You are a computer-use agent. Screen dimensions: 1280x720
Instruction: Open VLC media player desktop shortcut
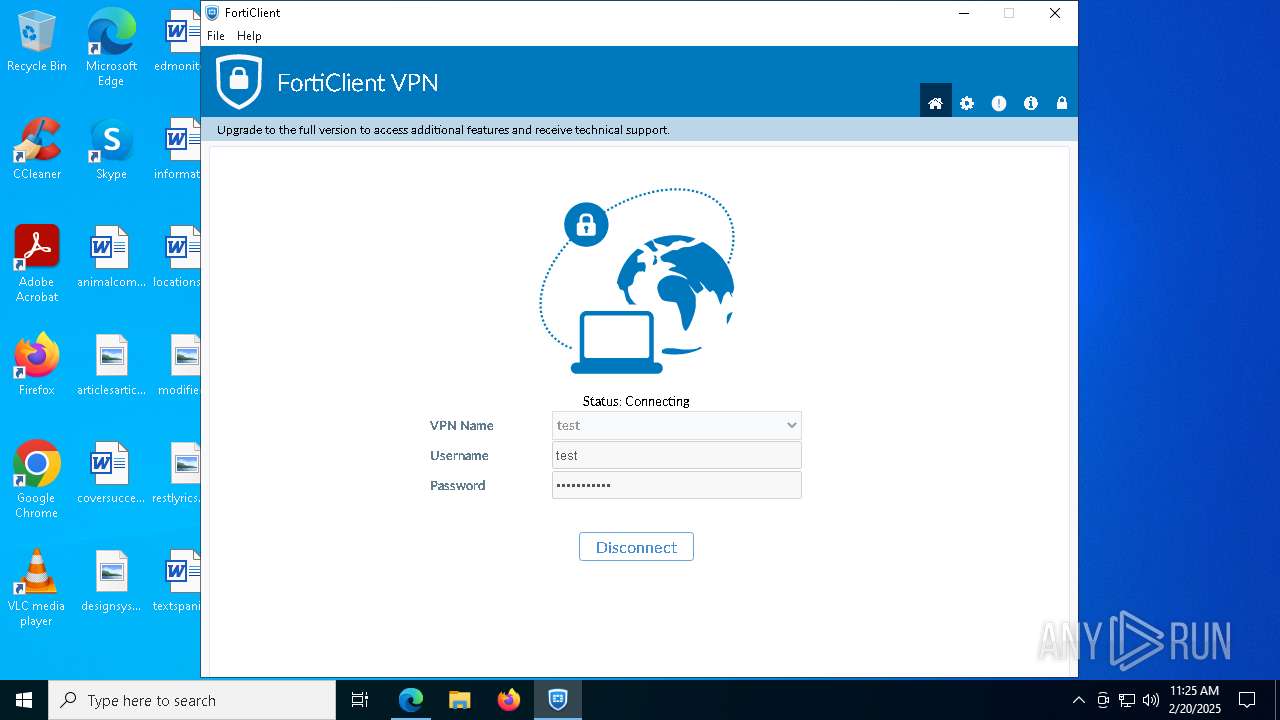coord(37,588)
